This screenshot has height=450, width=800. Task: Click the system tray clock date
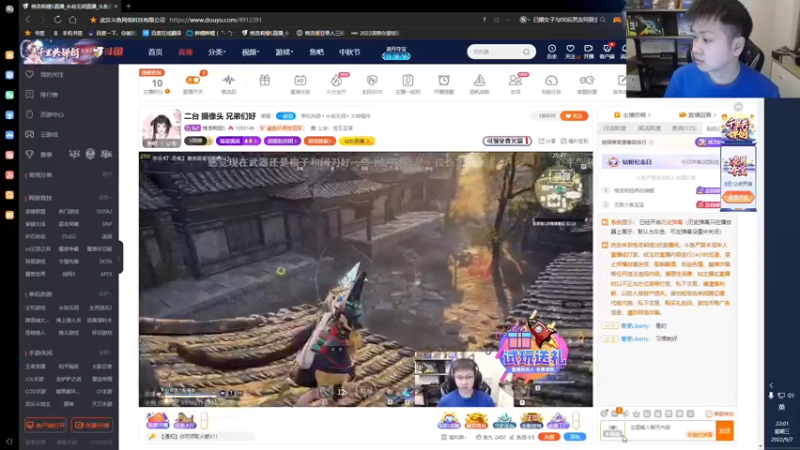(x=782, y=432)
